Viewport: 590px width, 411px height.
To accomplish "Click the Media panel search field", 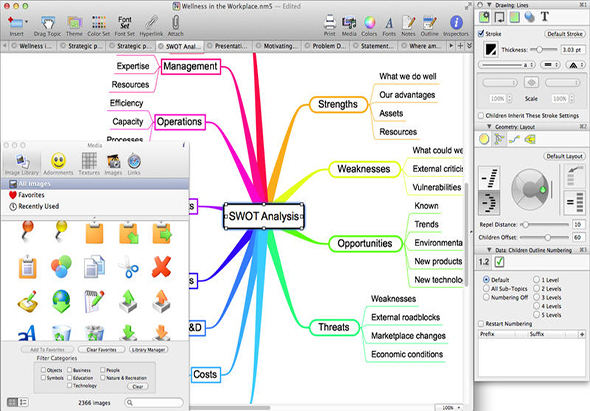I will coord(154,402).
